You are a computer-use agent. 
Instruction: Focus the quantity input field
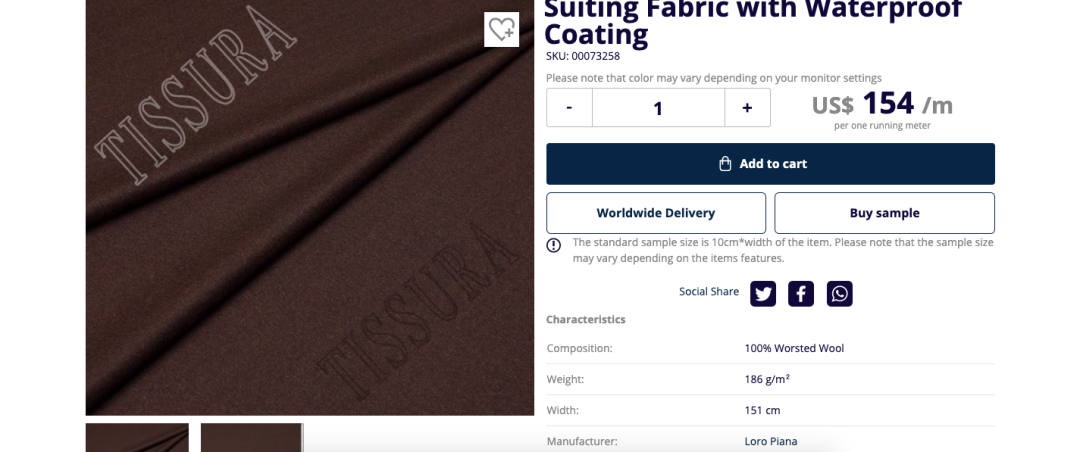pos(658,107)
